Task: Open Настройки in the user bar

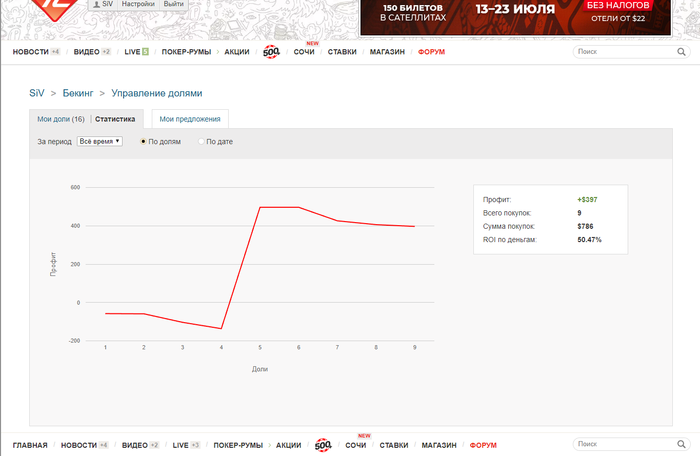Action: (138, 4)
